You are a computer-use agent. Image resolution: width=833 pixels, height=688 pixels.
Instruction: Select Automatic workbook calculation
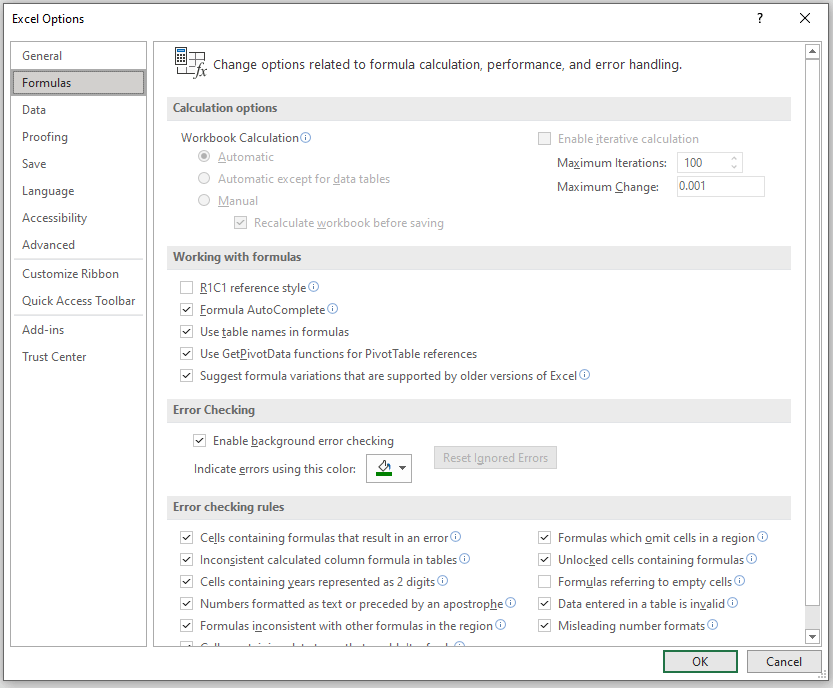tap(204, 157)
